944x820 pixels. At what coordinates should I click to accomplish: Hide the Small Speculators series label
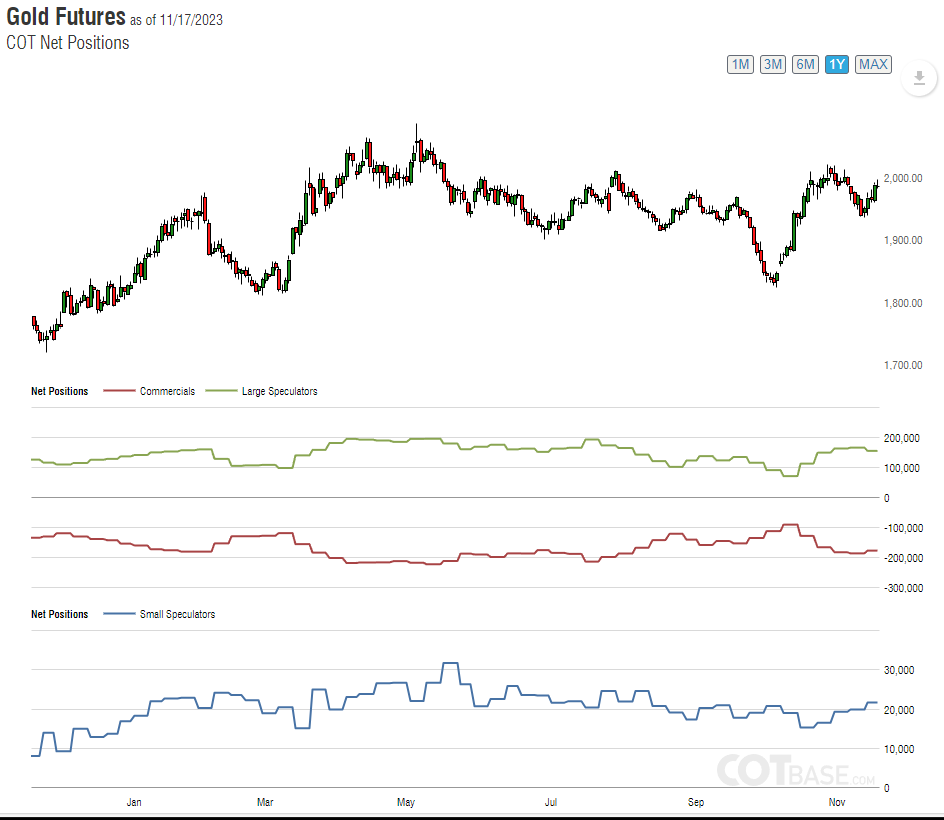pyautogui.click(x=177, y=614)
